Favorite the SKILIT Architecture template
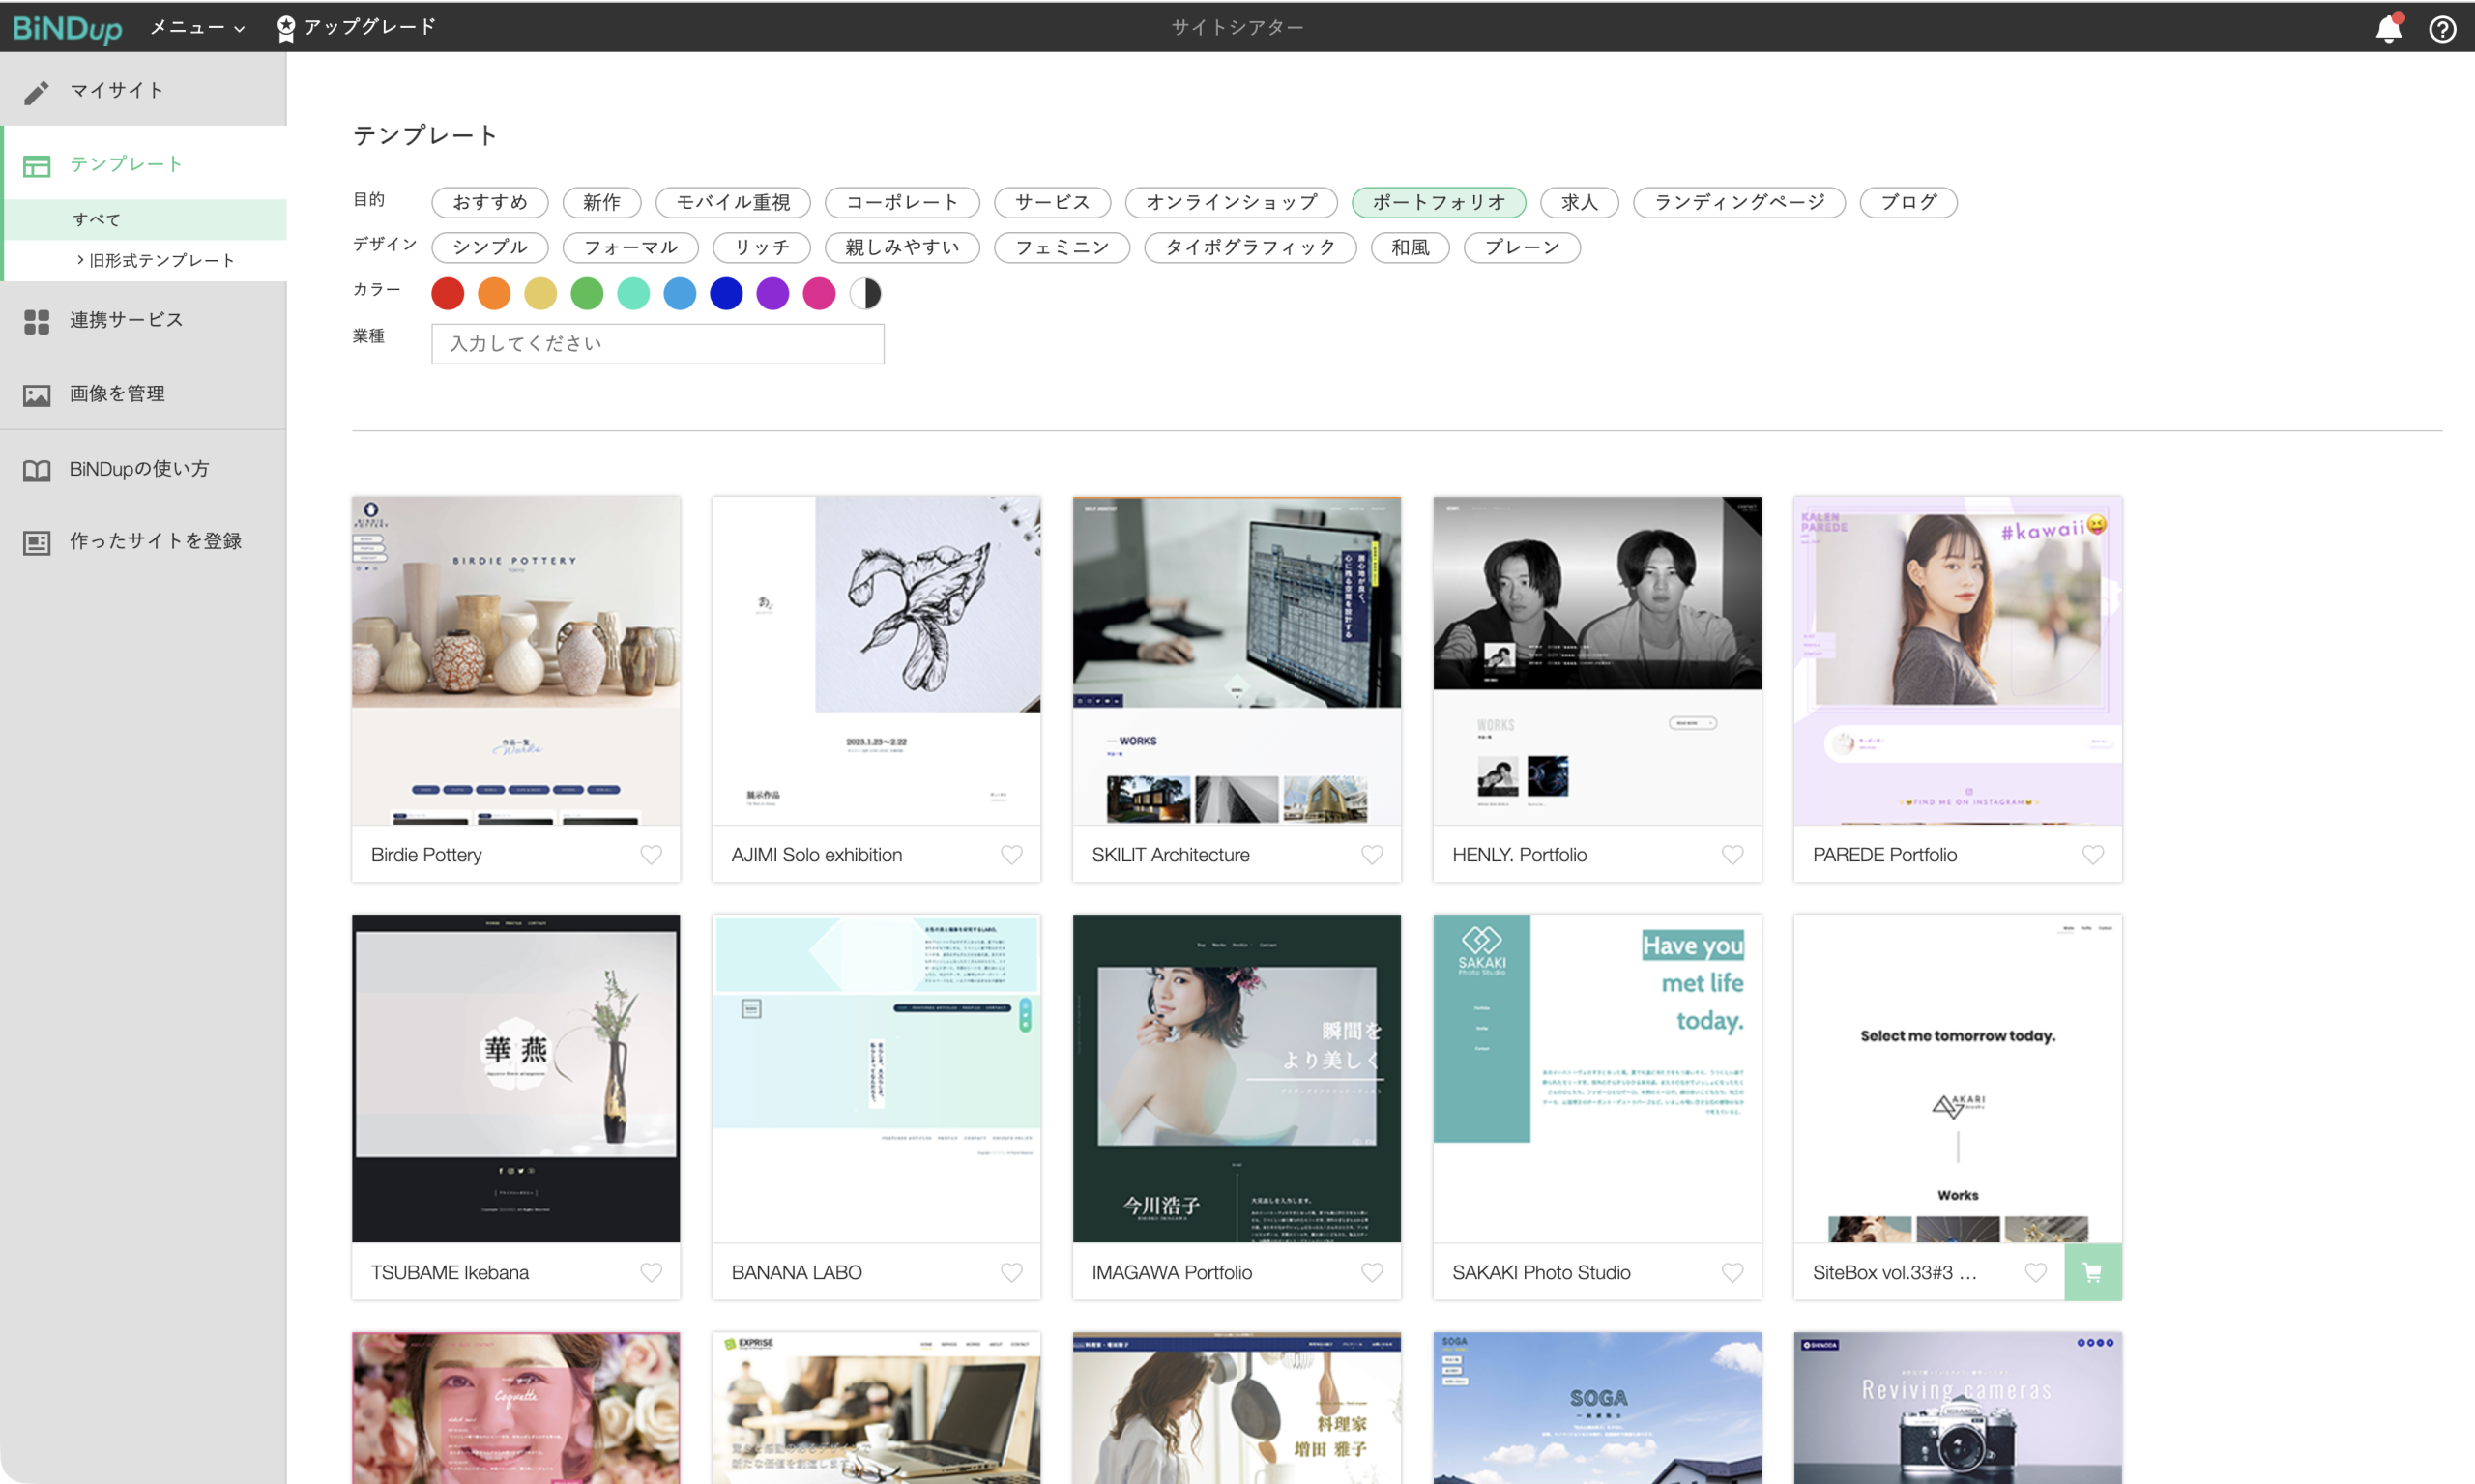 point(1372,855)
